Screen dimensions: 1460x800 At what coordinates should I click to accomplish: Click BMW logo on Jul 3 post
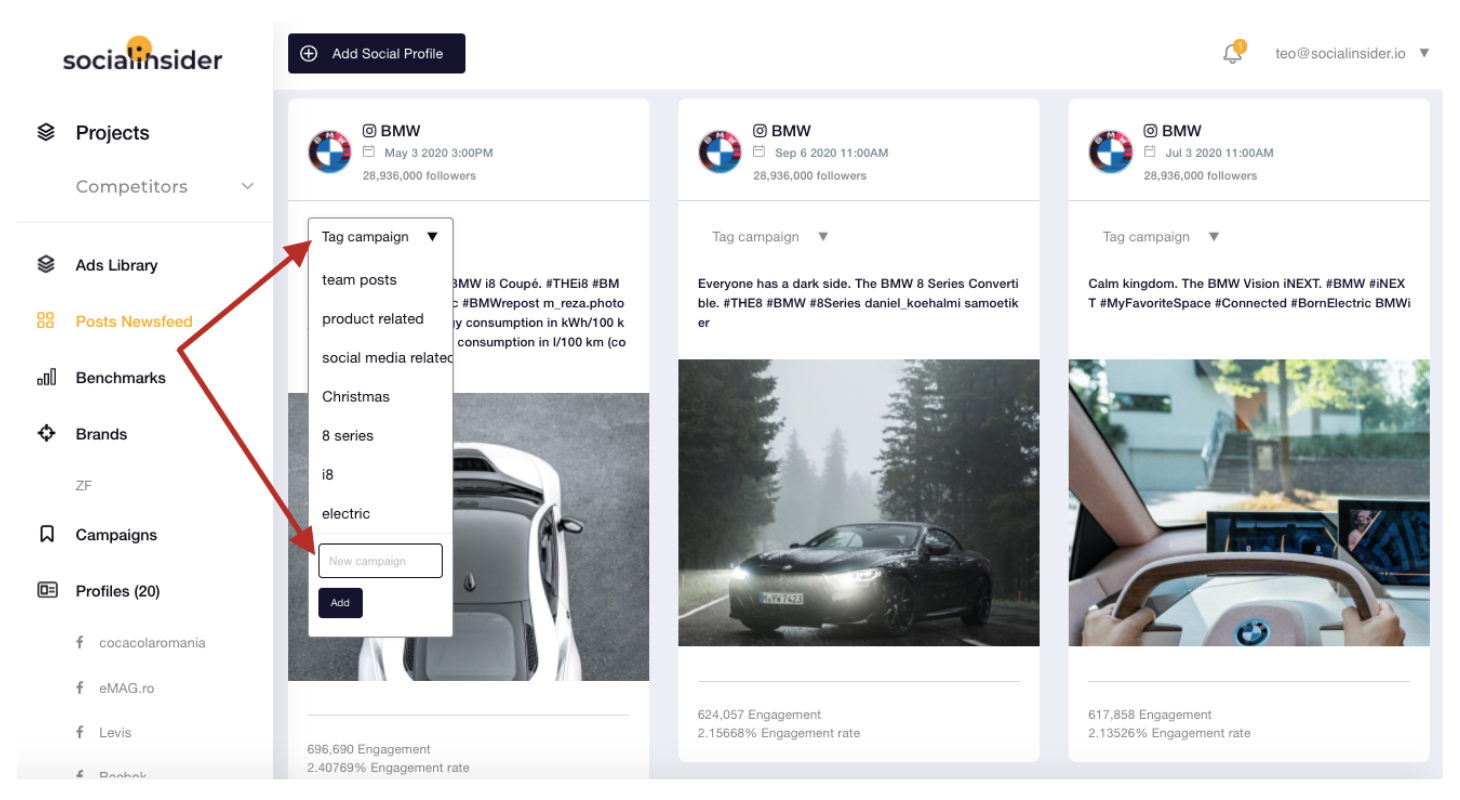[1110, 152]
